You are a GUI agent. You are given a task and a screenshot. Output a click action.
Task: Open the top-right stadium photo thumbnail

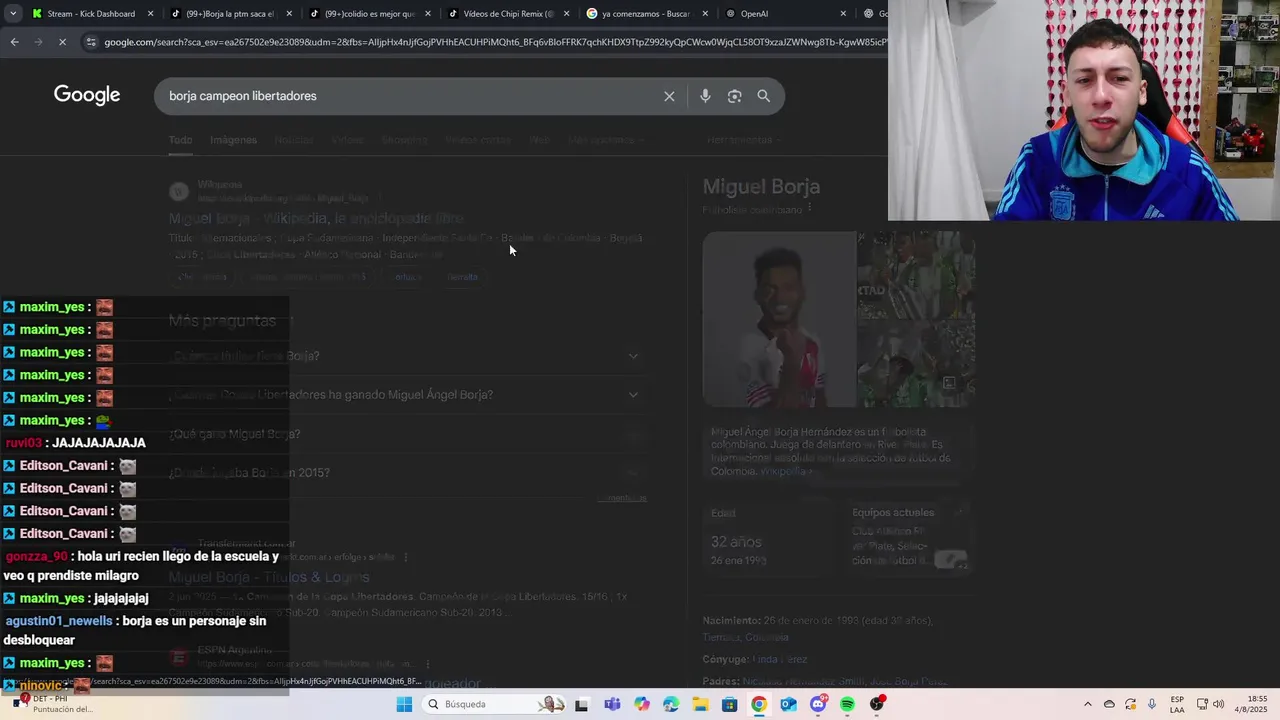pos(916,276)
